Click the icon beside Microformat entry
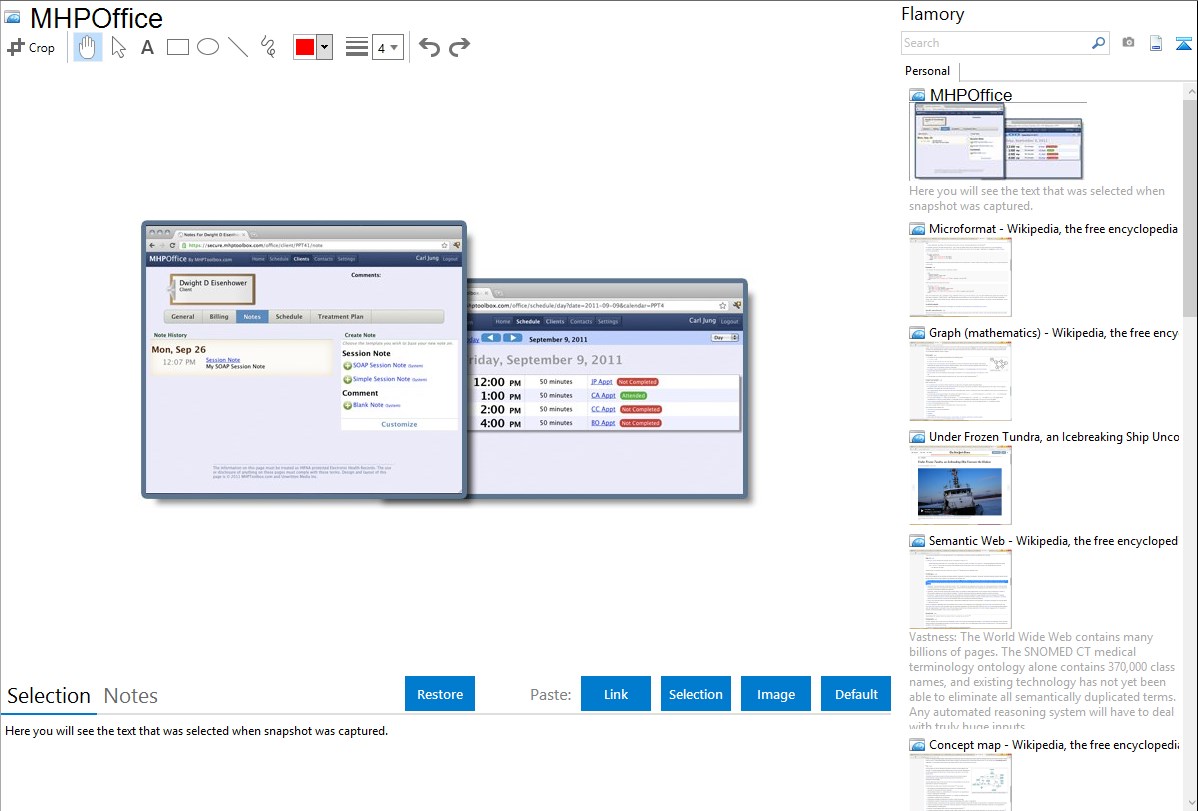Viewport: 1198px width, 811px height. (x=917, y=229)
